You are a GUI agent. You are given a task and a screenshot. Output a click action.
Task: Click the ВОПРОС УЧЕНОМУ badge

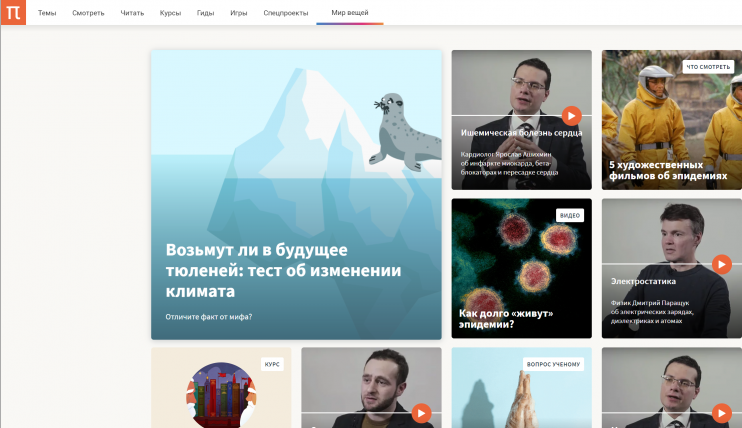point(553,364)
